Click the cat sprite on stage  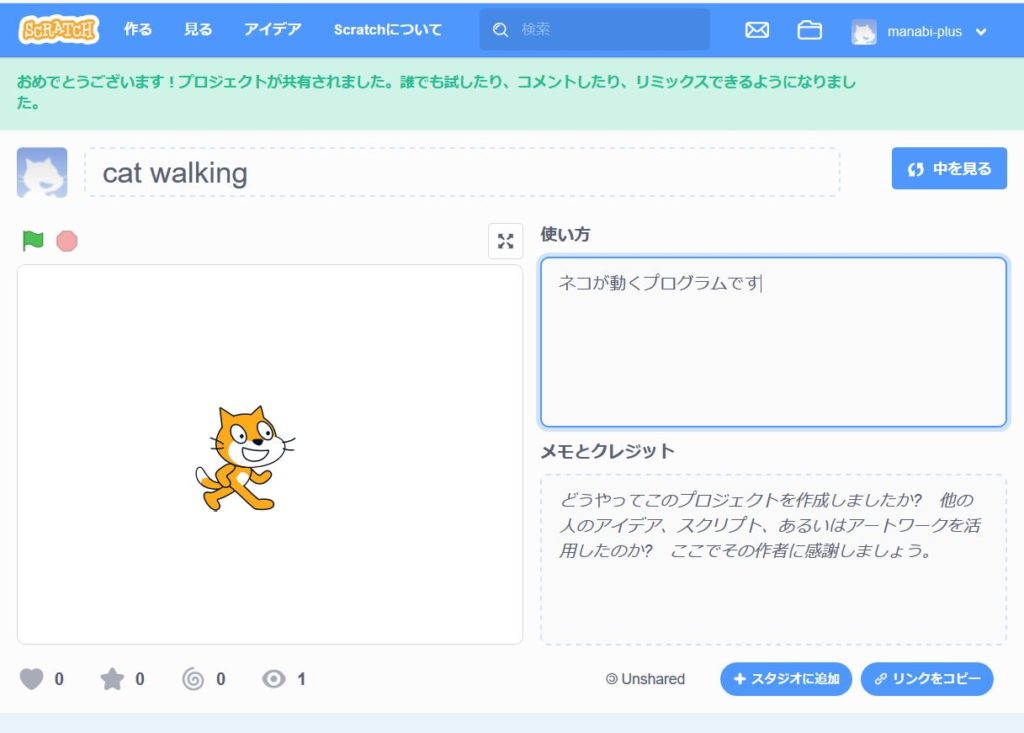pyautogui.click(x=244, y=458)
